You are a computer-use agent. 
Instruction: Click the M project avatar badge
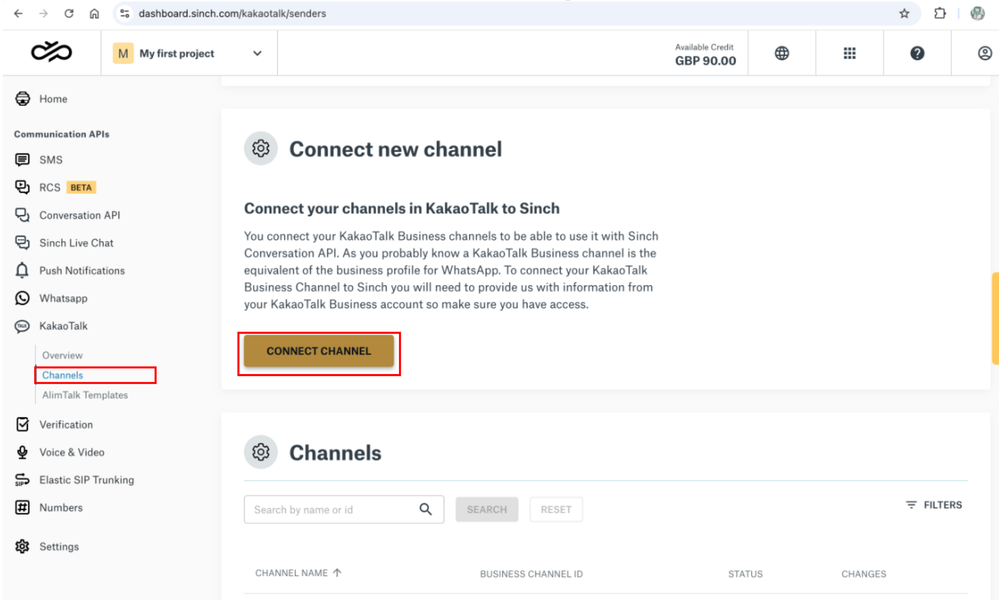[x=123, y=54]
